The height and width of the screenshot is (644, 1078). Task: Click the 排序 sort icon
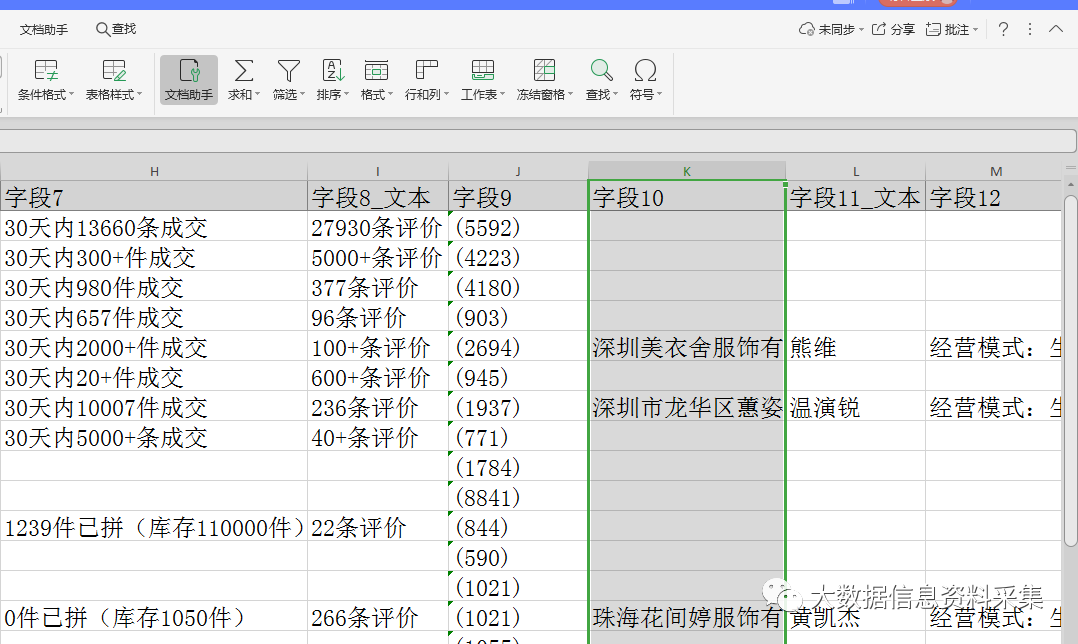333,70
